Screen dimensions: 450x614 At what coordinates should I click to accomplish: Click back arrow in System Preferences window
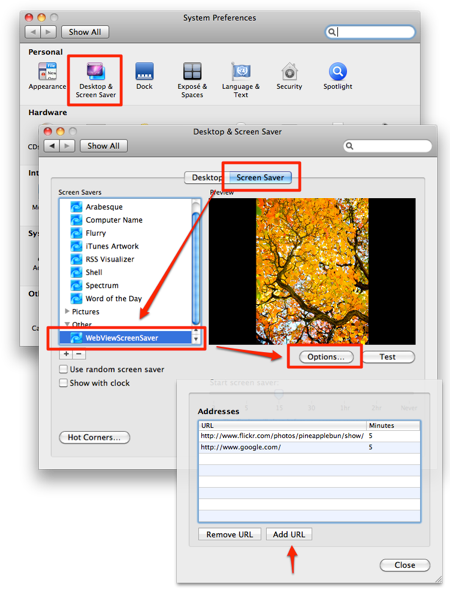pos(33,32)
